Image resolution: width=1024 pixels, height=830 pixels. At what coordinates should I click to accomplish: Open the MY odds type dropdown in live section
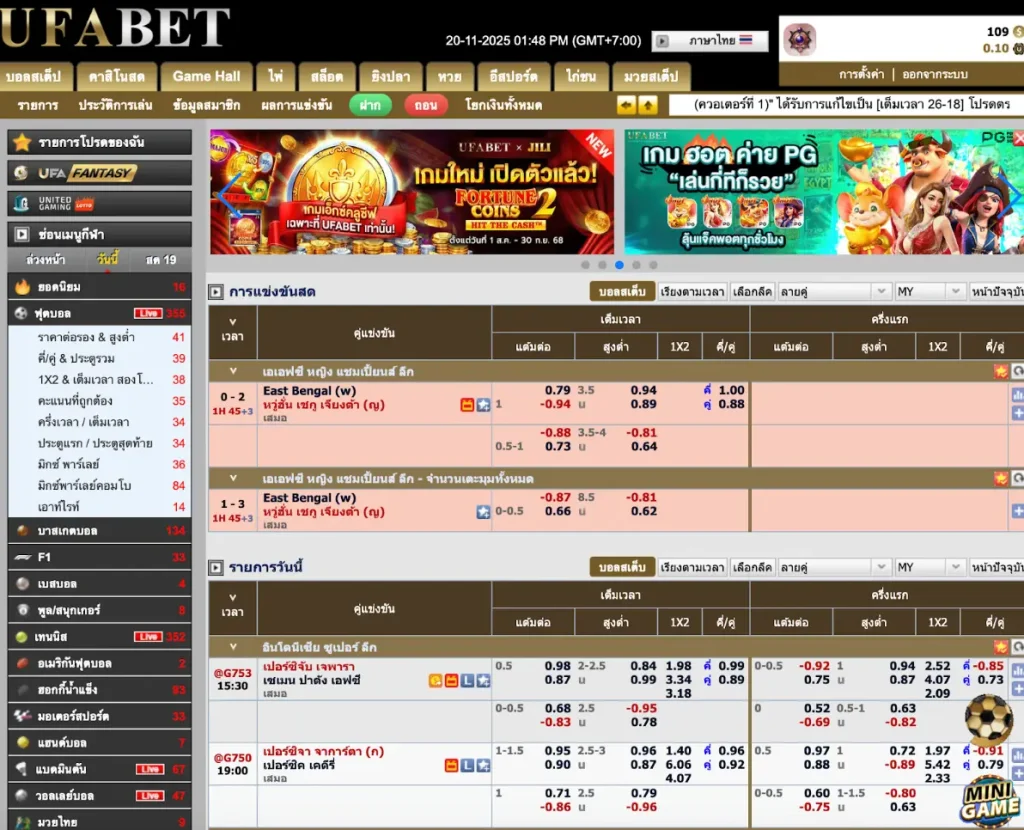pyautogui.click(x=930, y=292)
